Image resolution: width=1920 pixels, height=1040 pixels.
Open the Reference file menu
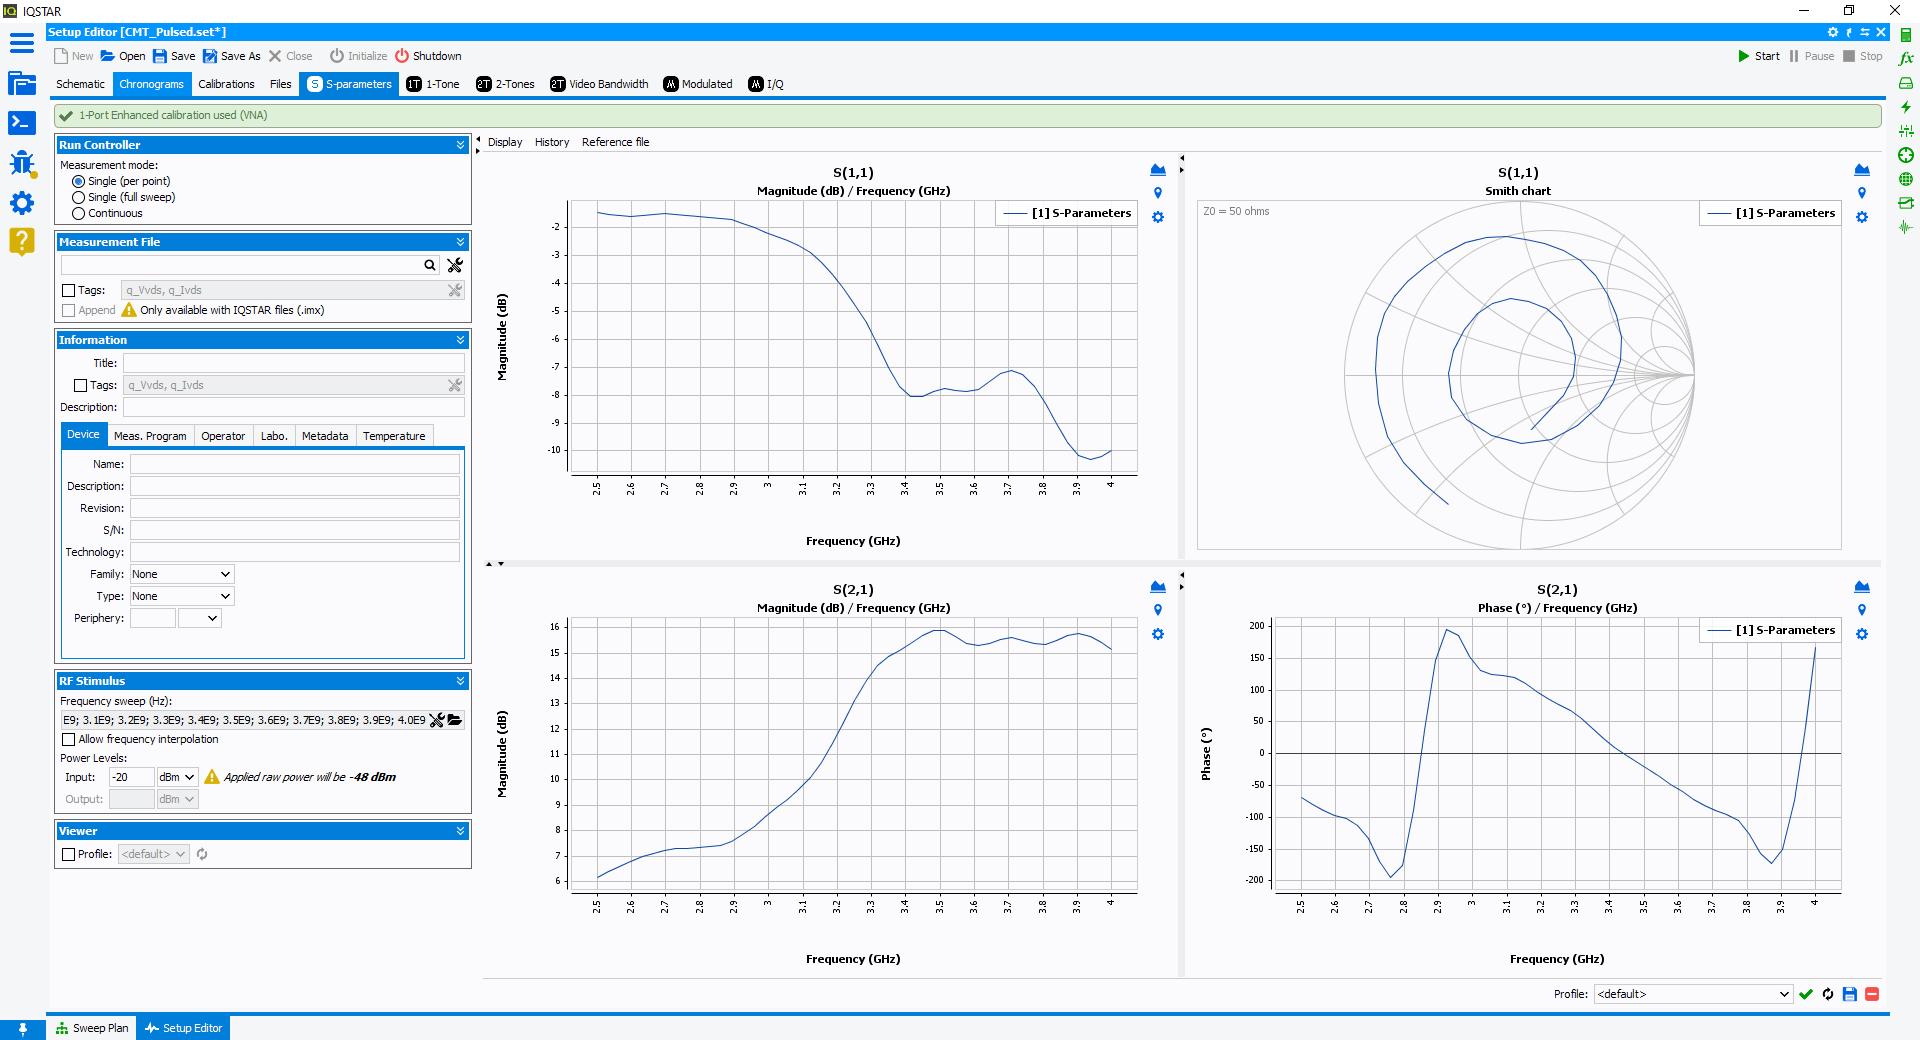(x=615, y=142)
